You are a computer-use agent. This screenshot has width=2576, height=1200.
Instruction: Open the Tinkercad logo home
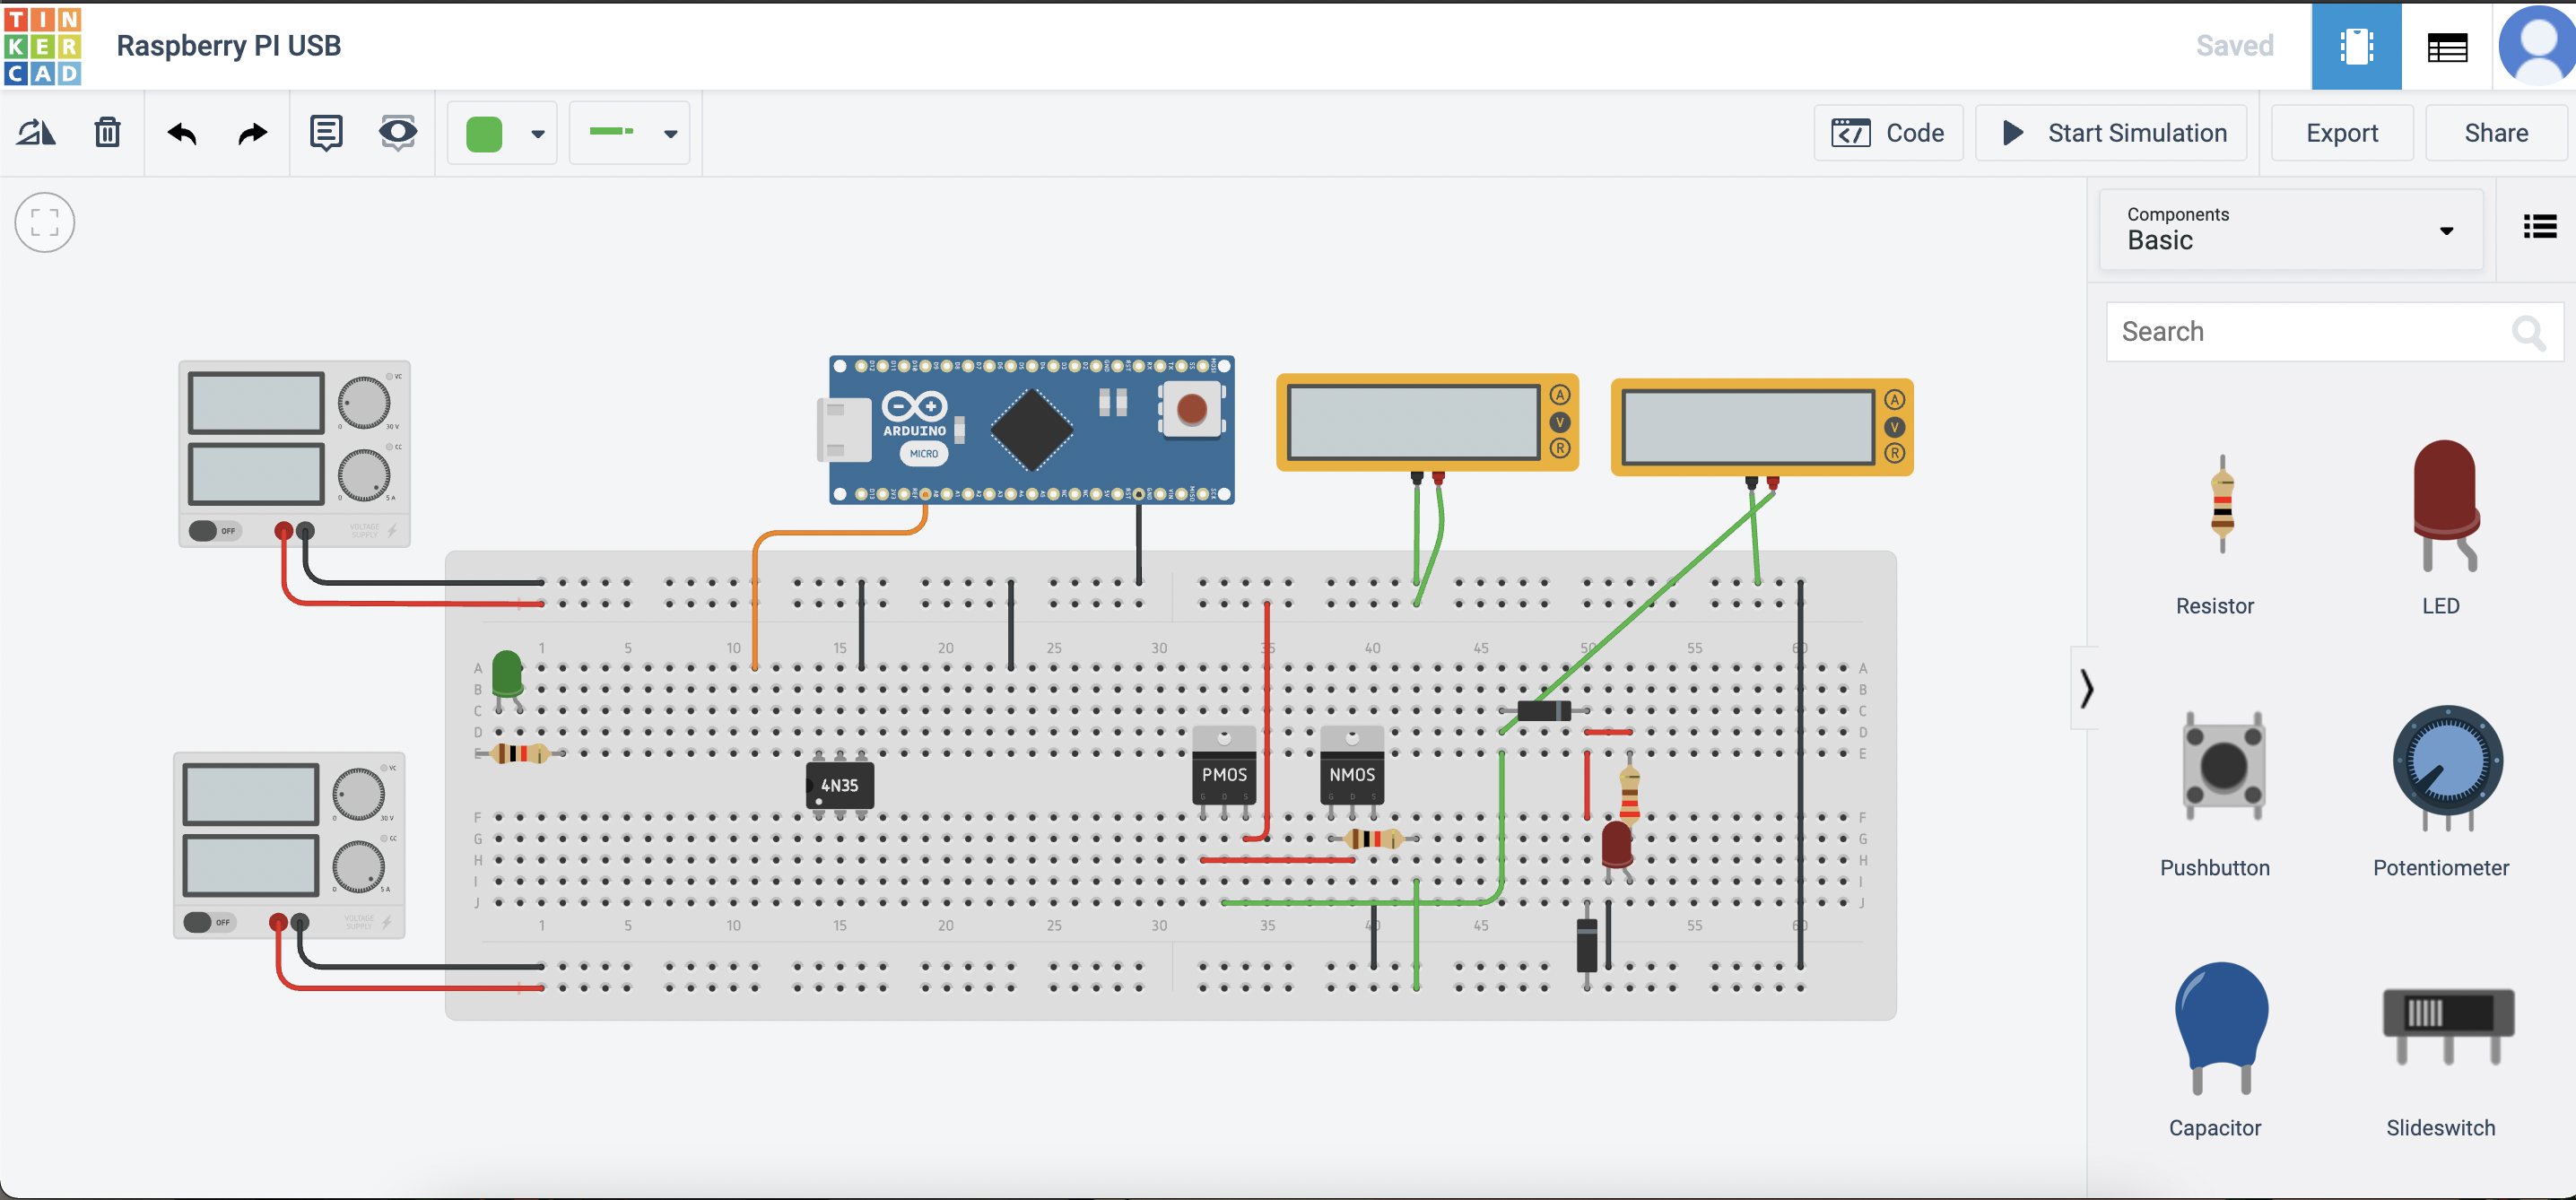click(42, 46)
